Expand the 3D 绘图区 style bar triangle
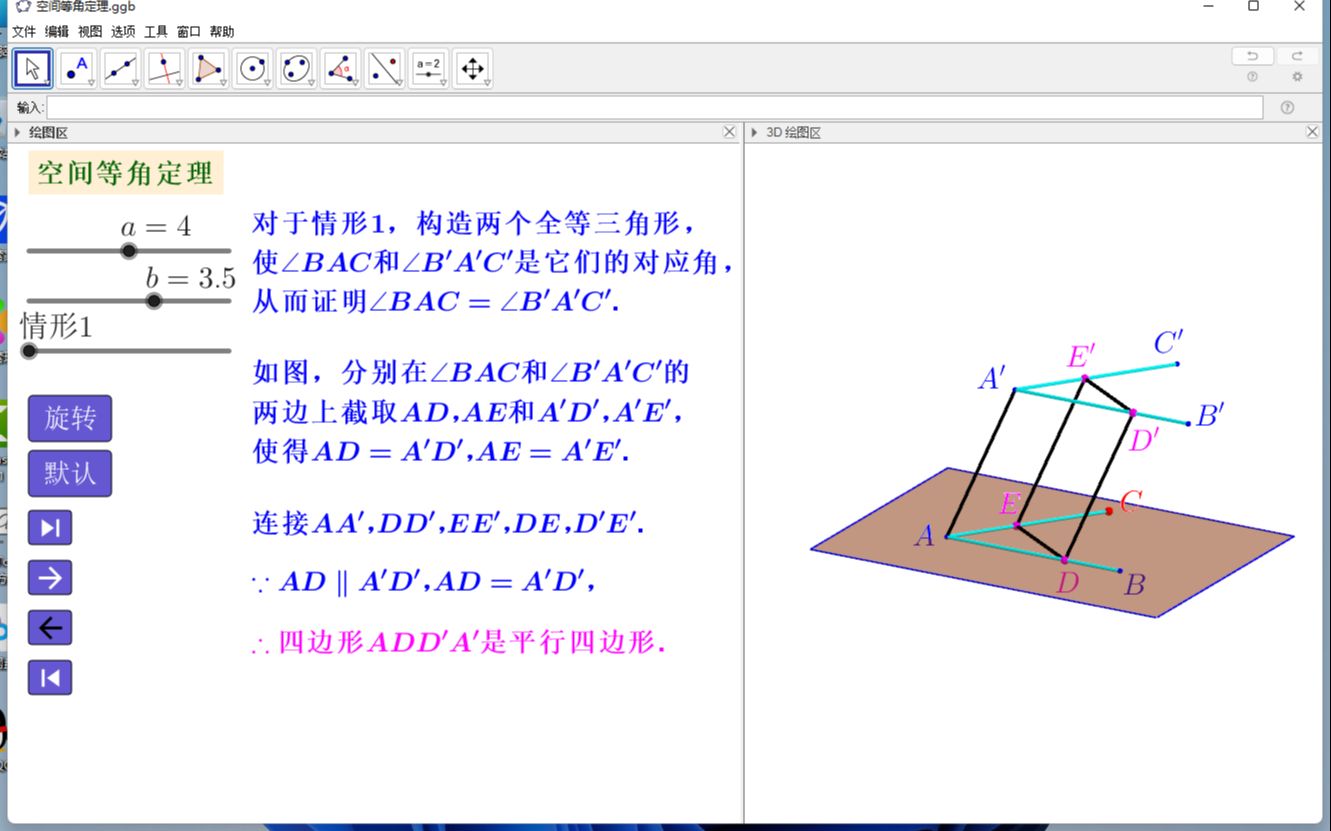The image size is (1331, 831). click(x=753, y=132)
